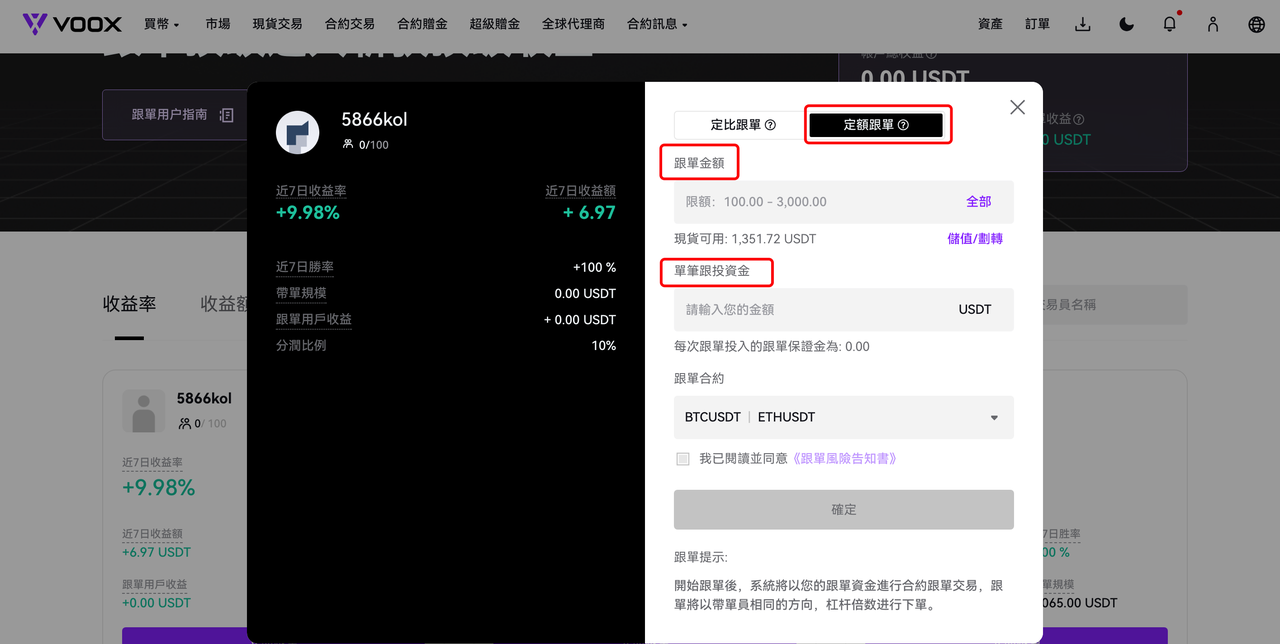Switch to the 定比跟單 tab
This screenshot has width=1280, height=644.
pyautogui.click(x=738, y=125)
